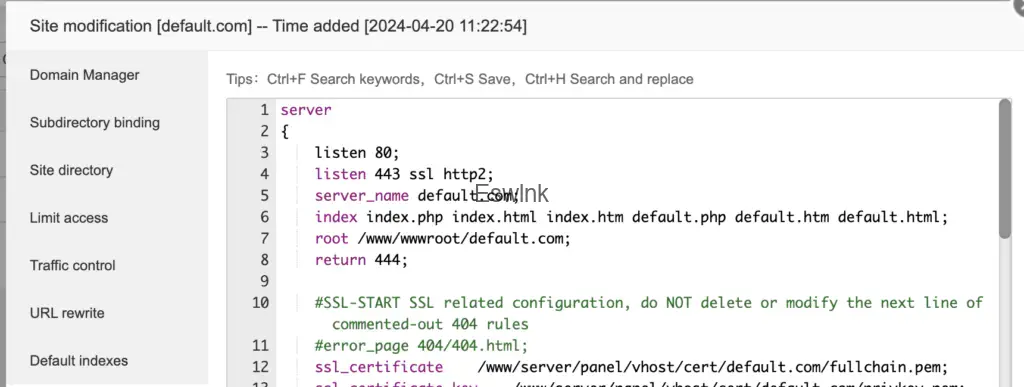The height and width of the screenshot is (387, 1024).
Task: Open the URL rewrite settings
Action: (67, 313)
